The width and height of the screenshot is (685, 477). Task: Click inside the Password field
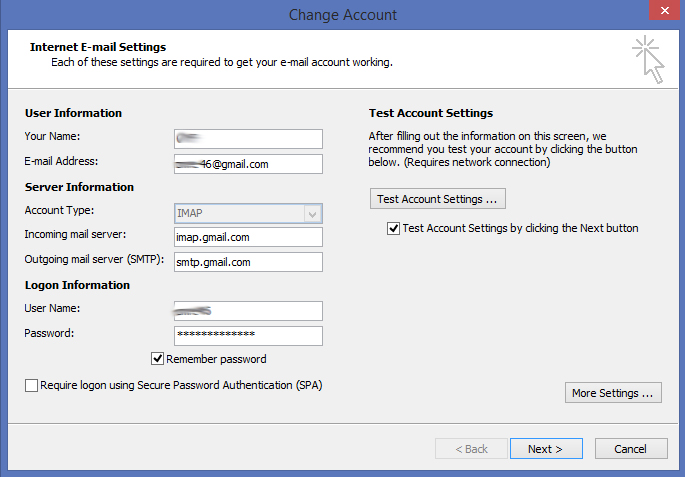tap(247, 335)
